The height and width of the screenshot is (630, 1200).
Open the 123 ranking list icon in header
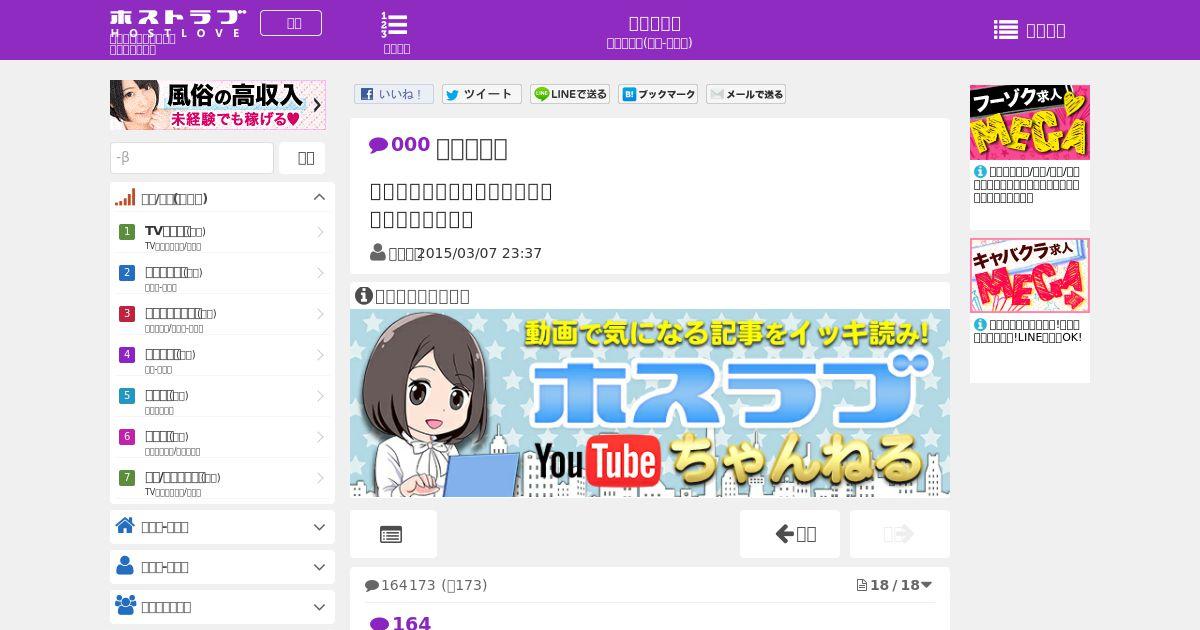point(396,33)
